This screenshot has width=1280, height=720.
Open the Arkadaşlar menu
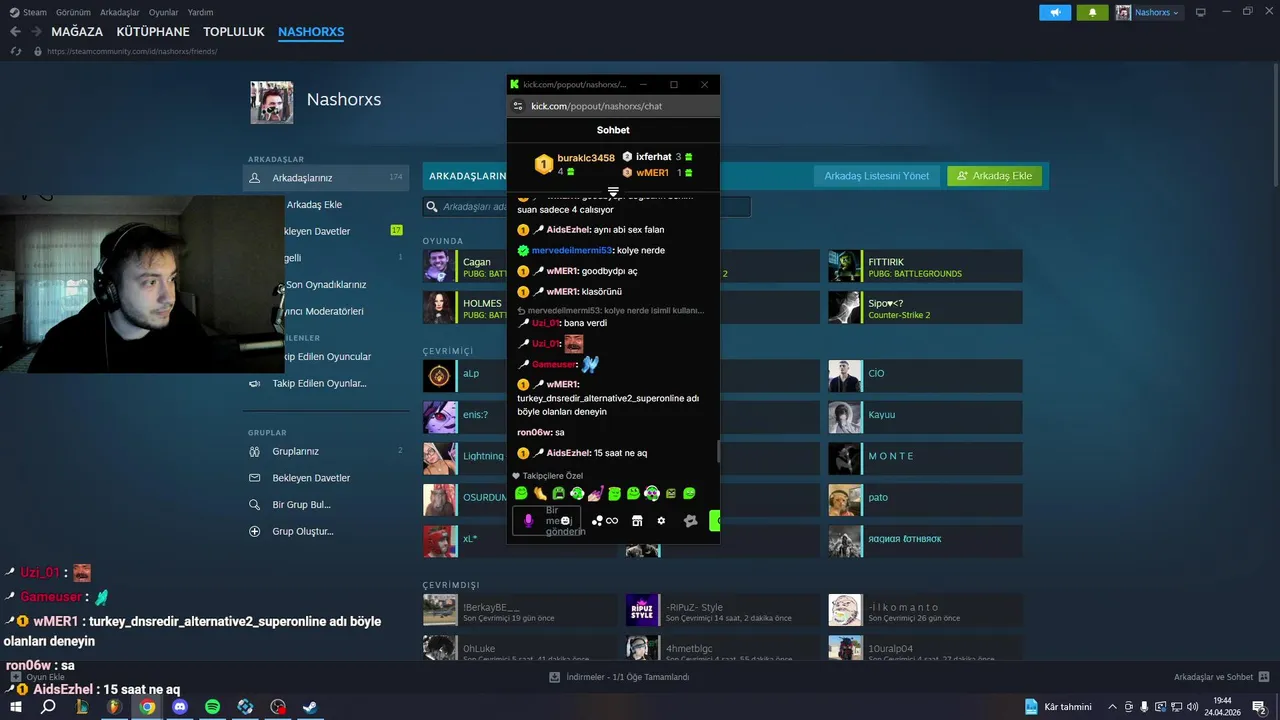click(120, 12)
